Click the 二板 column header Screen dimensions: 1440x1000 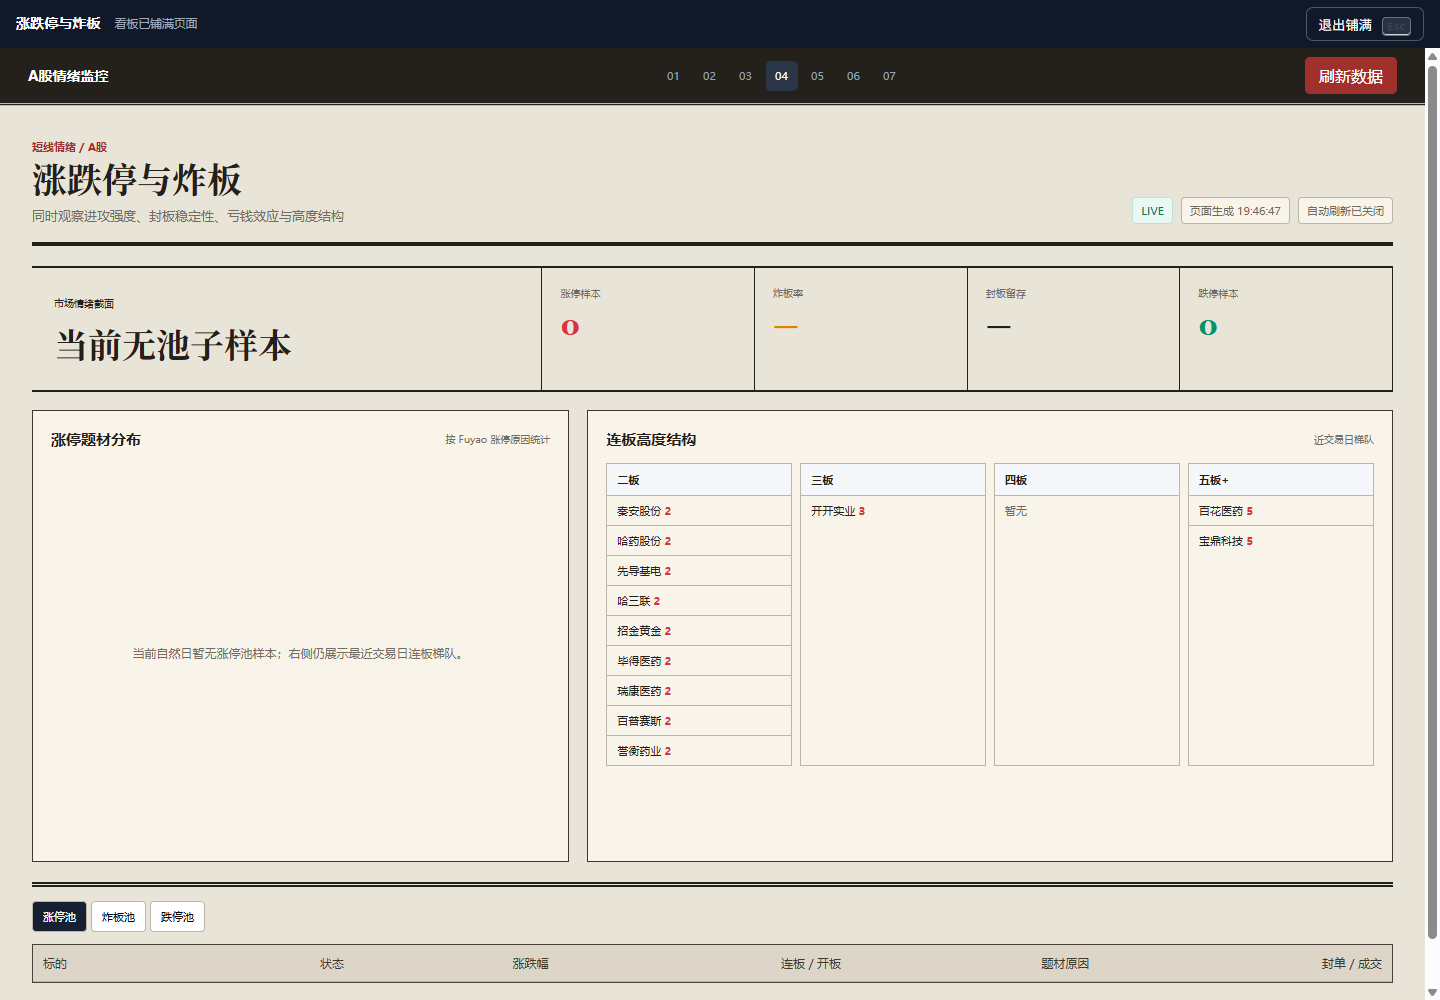tap(699, 480)
